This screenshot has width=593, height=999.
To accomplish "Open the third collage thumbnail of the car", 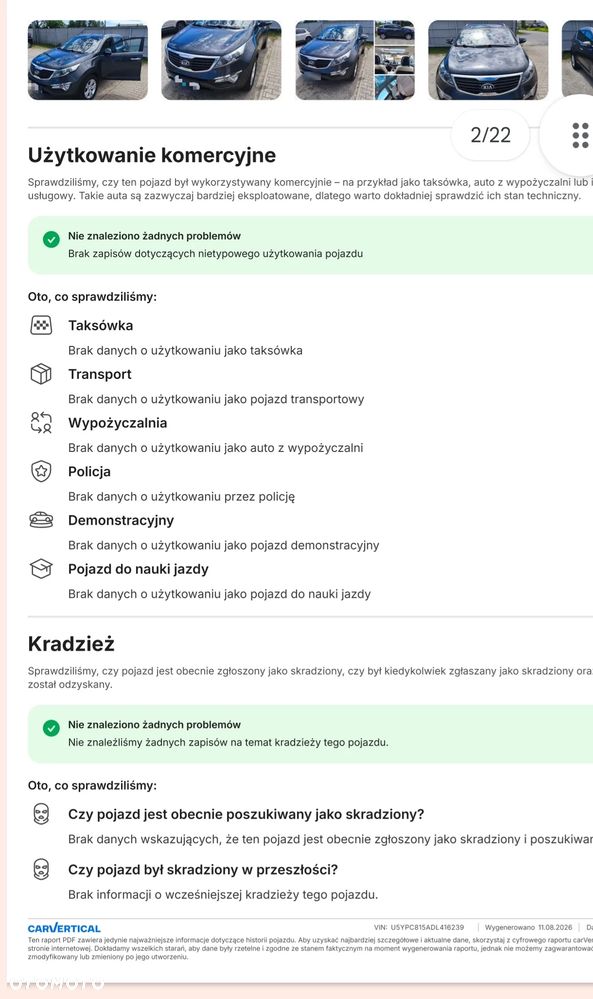I will pos(355,60).
